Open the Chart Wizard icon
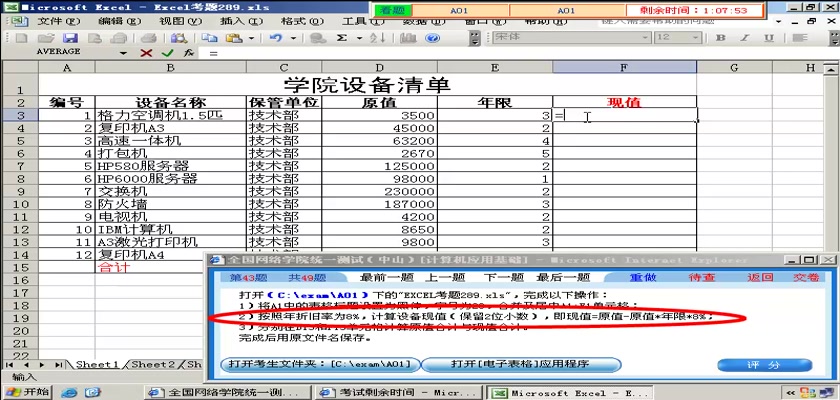 coord(408,38)
